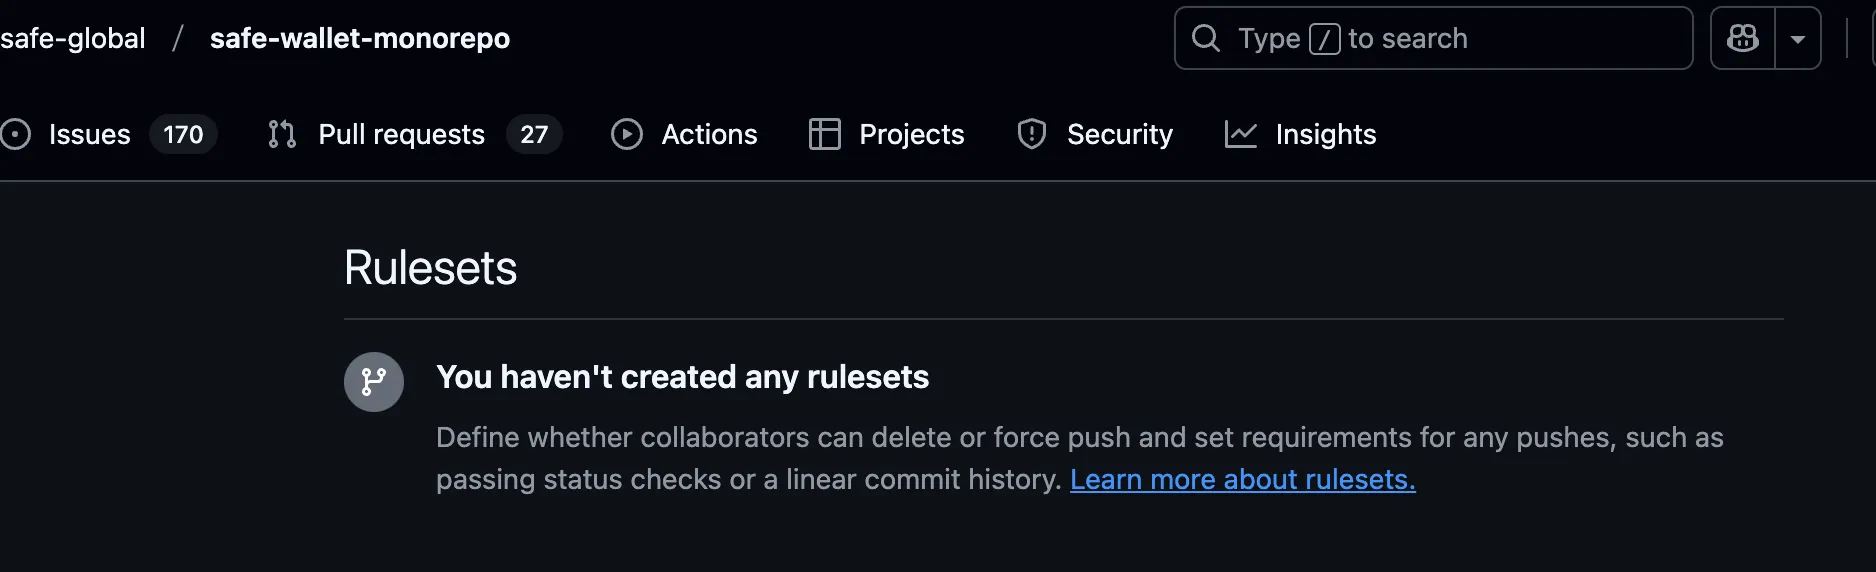Click "You haven't created any rulesets" heading
This screenshot has height=572, width=1876.
tap(682, 377)
